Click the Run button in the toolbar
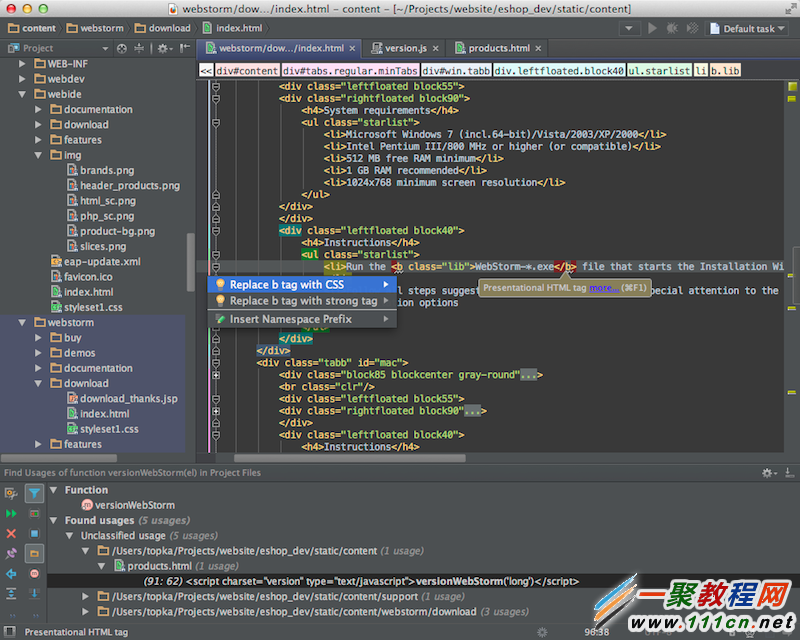The height and width of the screenshot is (640, 800). (x=652, y=28)
